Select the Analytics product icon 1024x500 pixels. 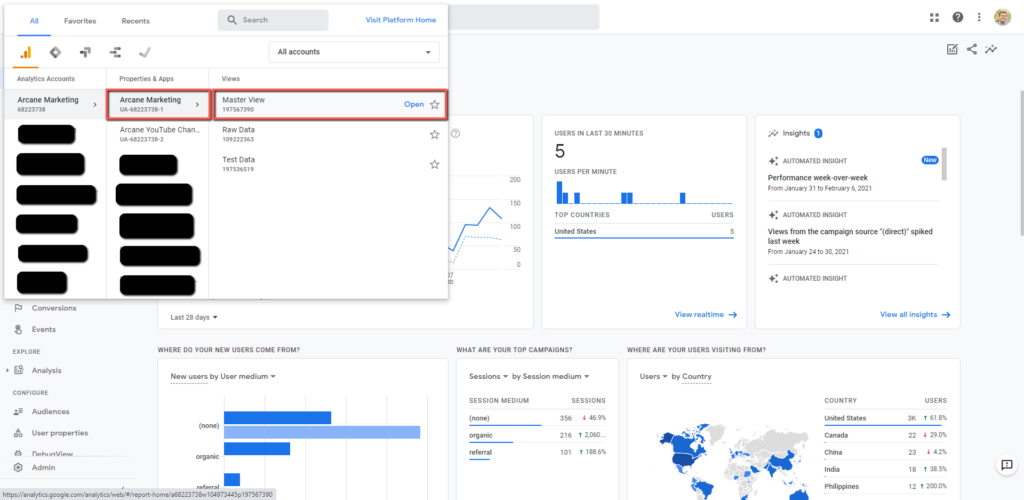(x=25, y=52)
